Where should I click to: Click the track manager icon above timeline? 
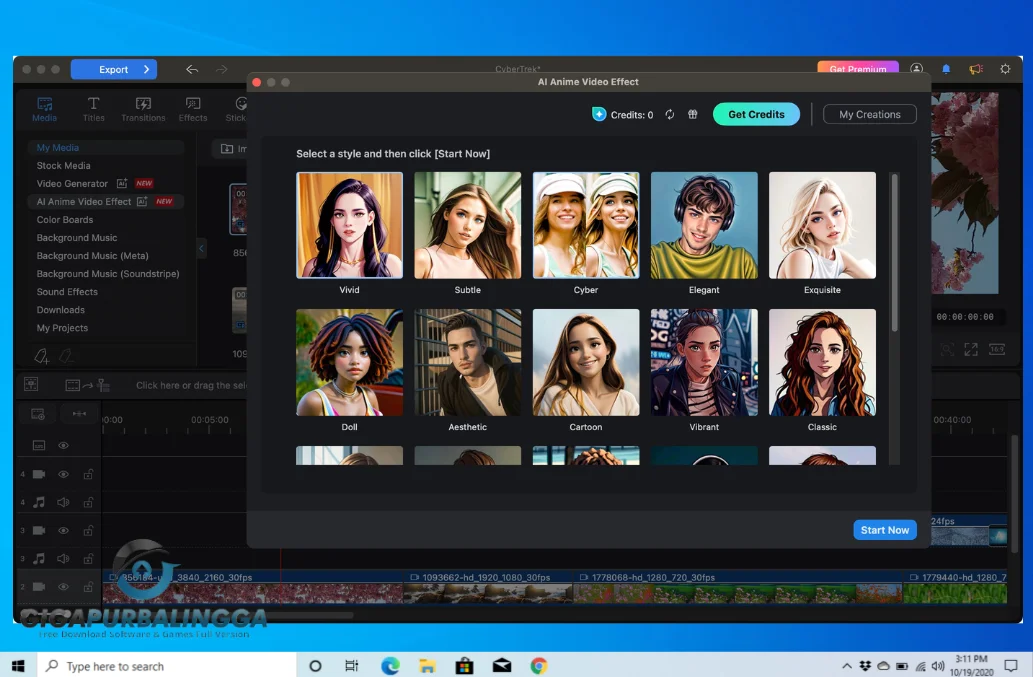31,385
